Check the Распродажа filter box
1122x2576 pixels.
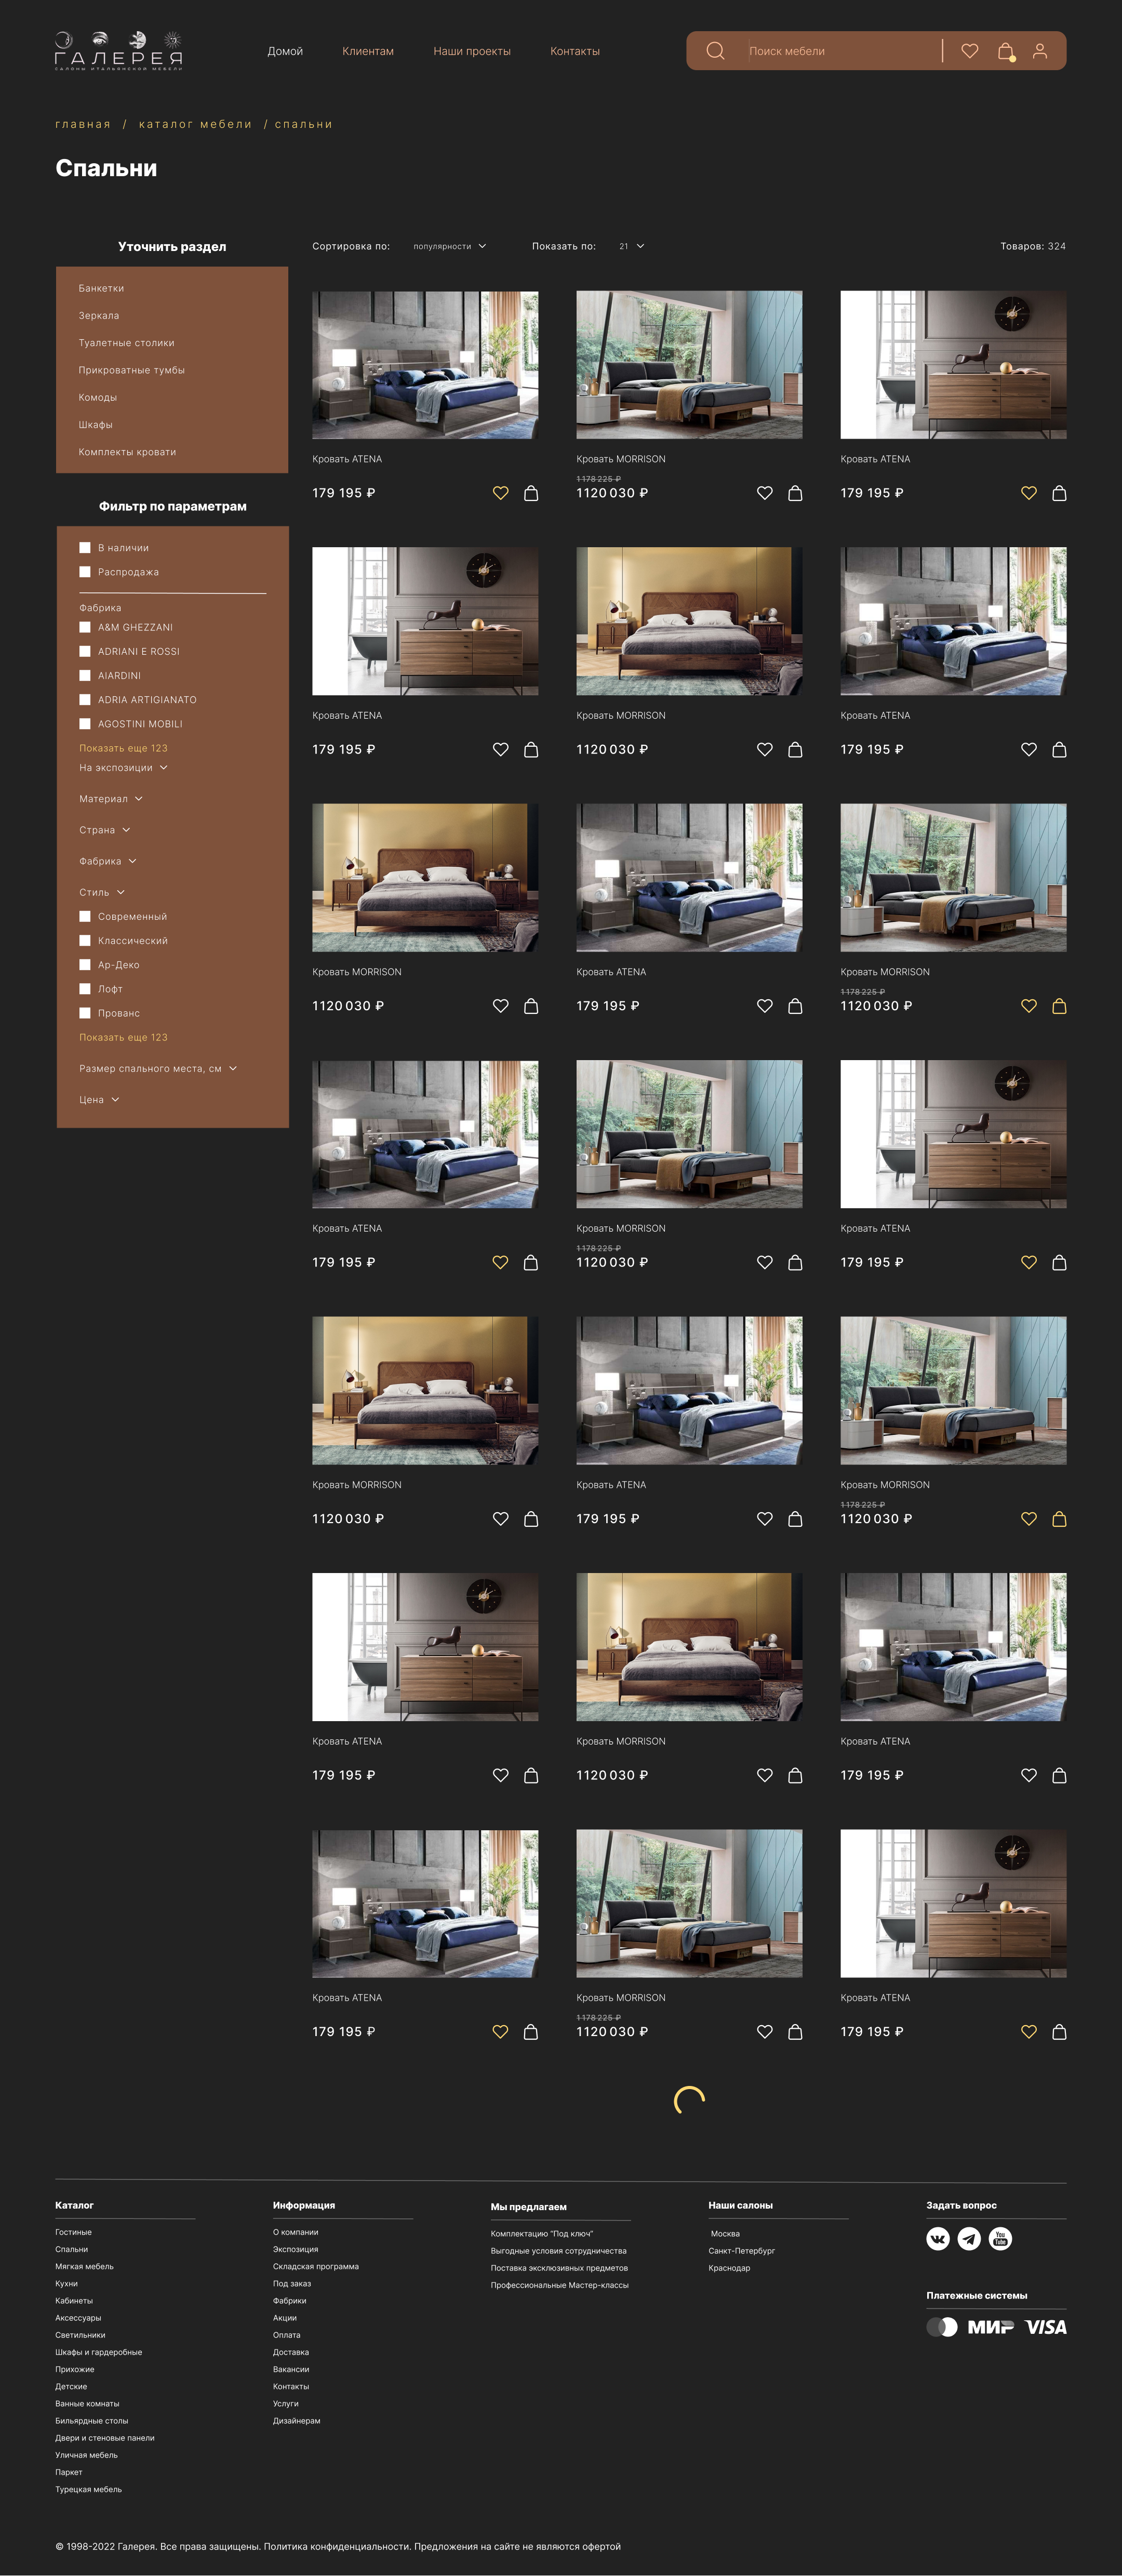click(85, 572)
